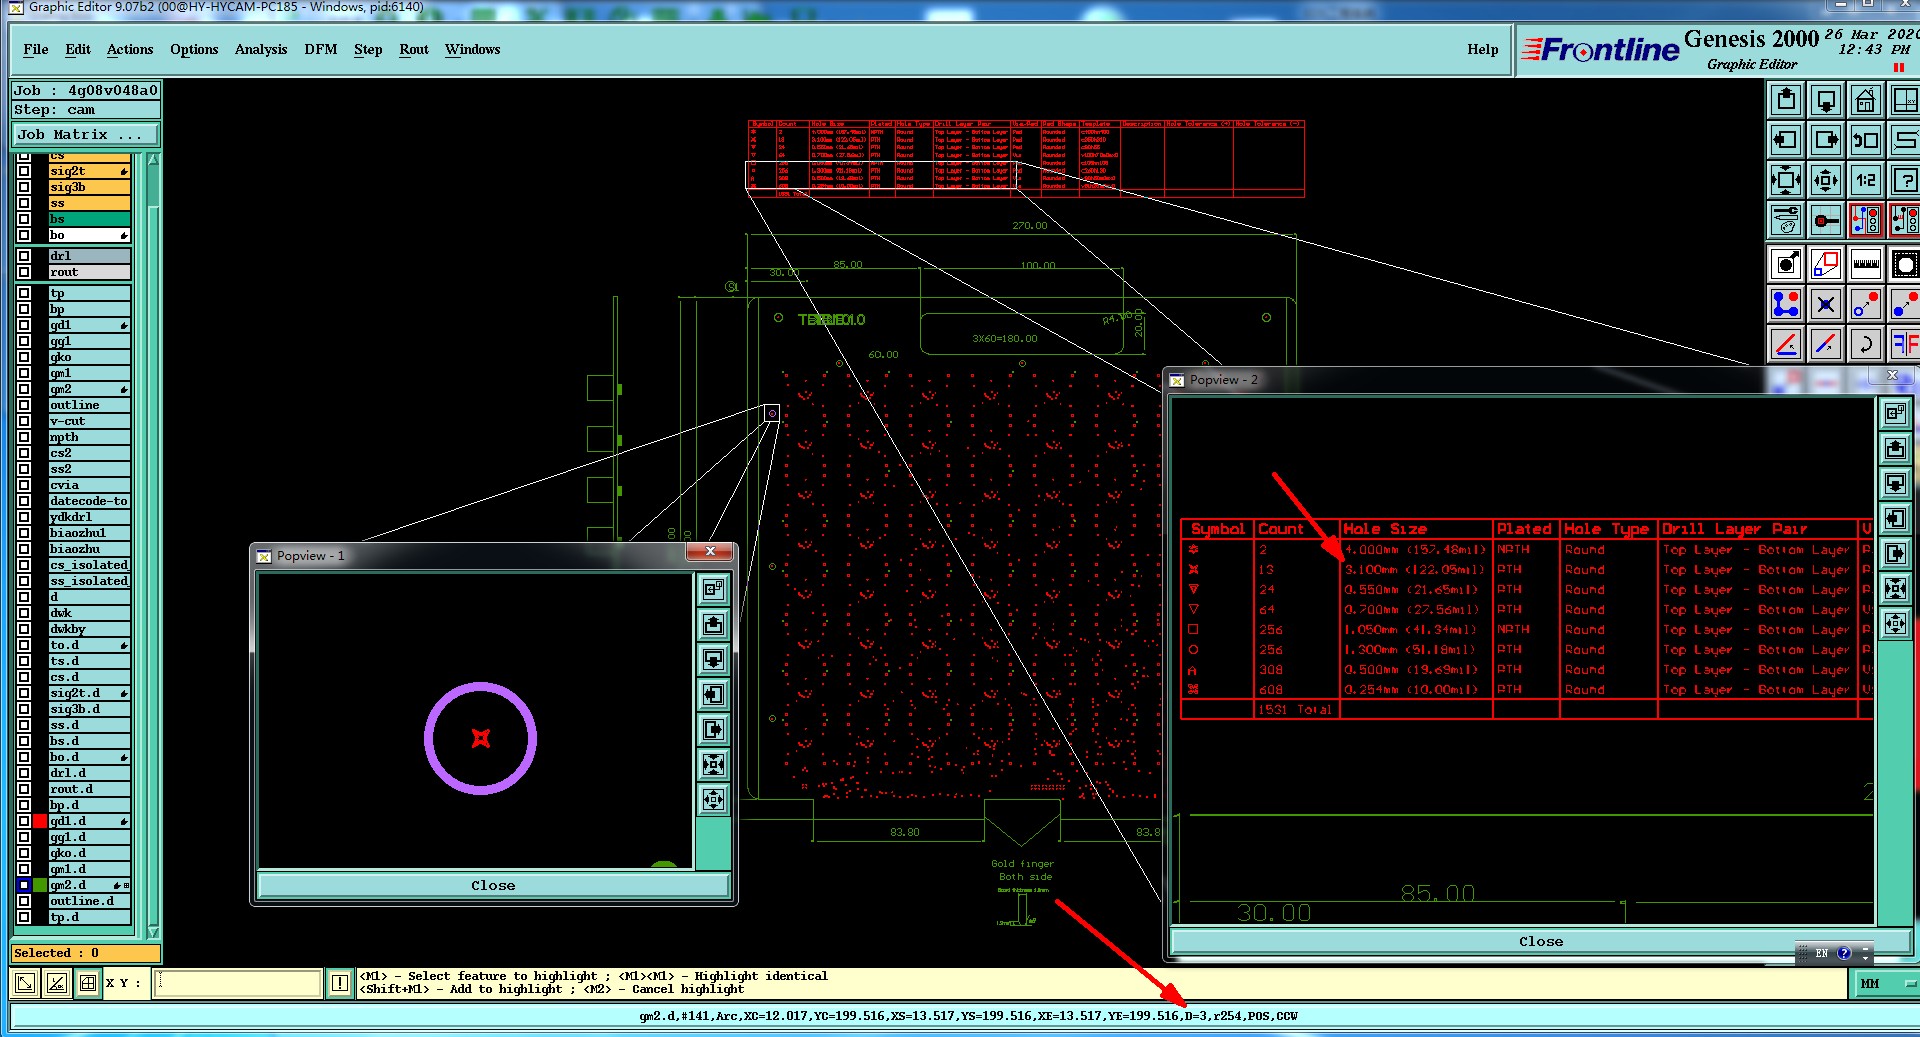The width and height of the screenshot is (1920, 1037).
Task: Click the connected blue nodes net icon
Action: tap(1786, 304)
